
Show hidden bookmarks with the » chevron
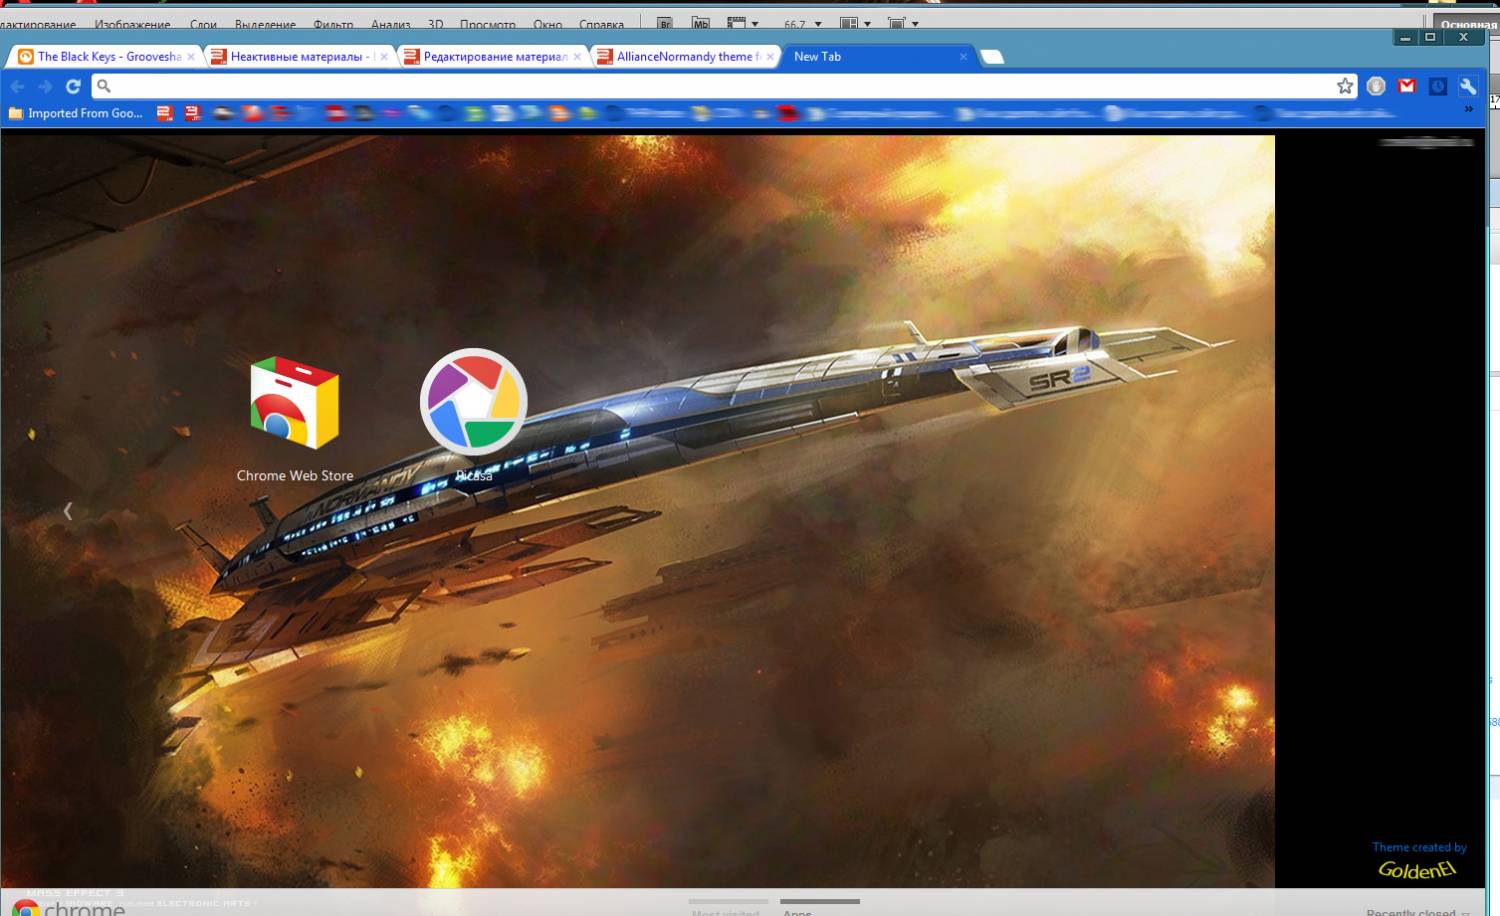pos(1468,109)
